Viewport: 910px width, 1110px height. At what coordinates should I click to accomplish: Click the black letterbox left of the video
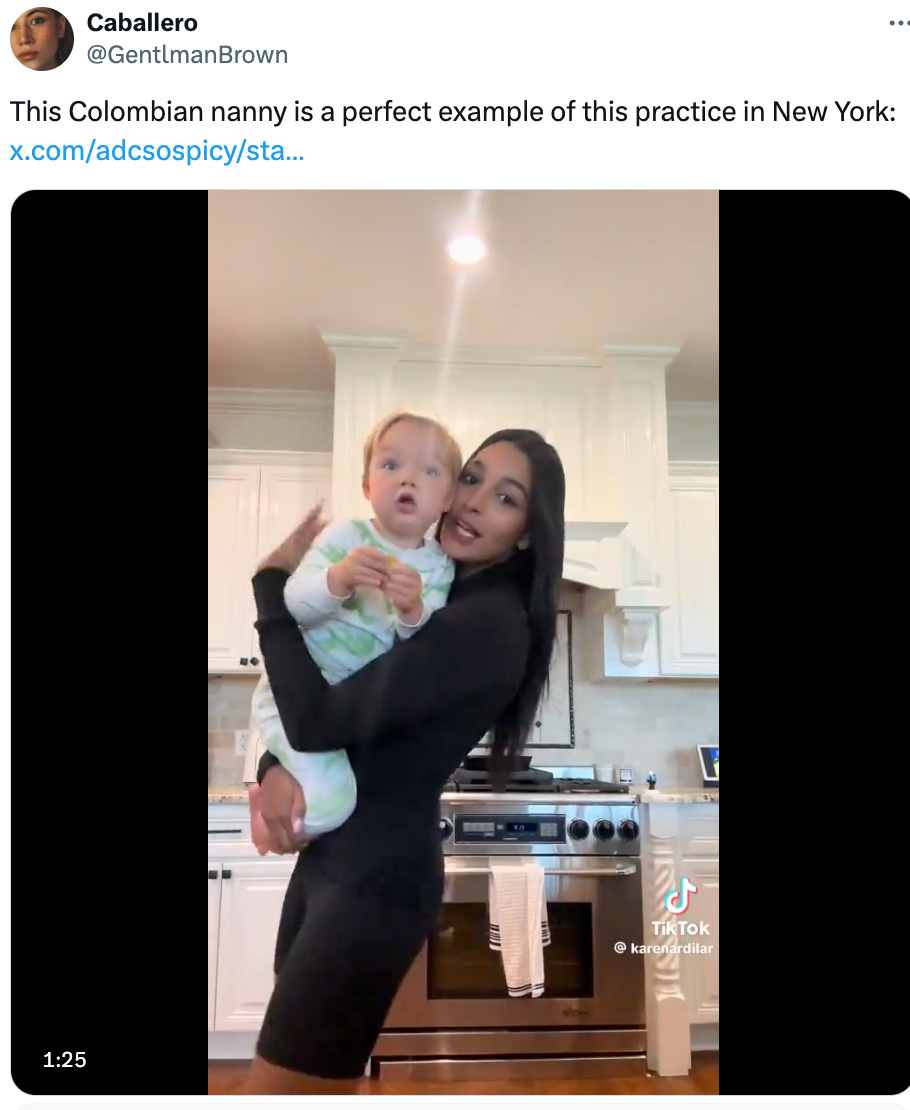click(x=110, y=641)
